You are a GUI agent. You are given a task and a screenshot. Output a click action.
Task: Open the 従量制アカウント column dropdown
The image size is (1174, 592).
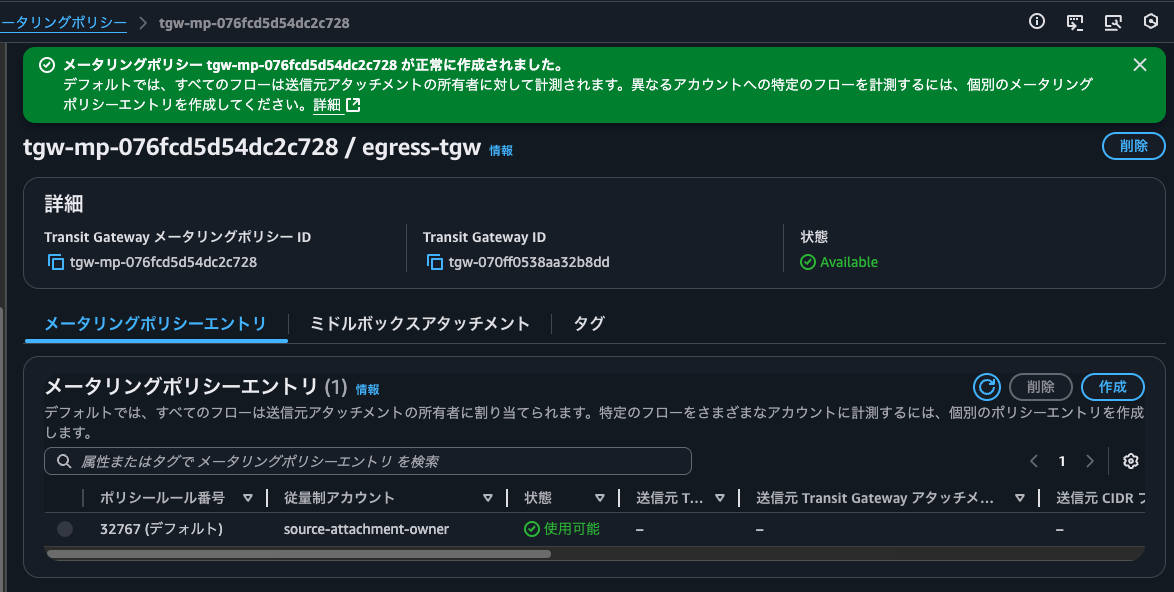pyautogui.click(x=489, y=497)
